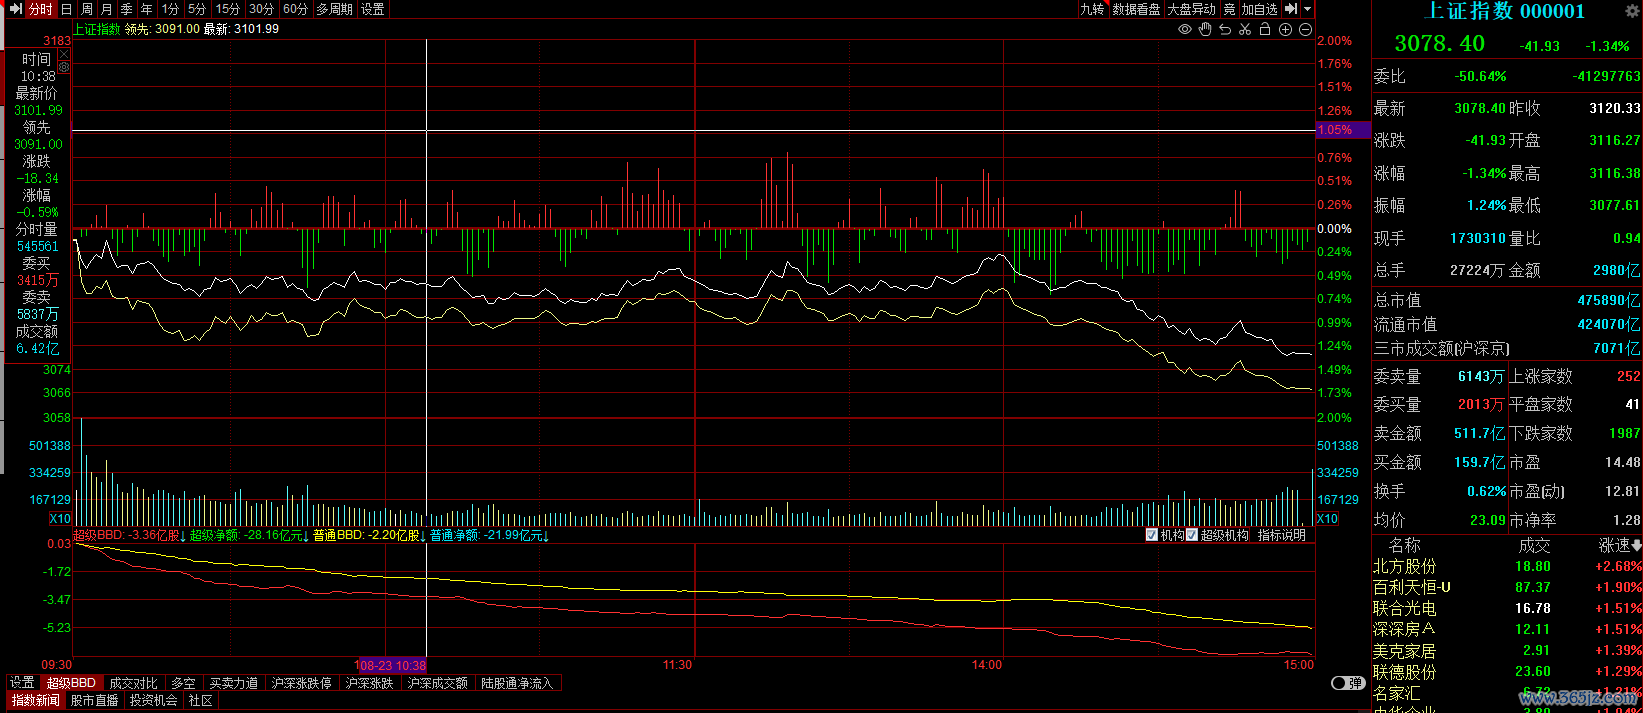Click the arrow-to-bar icon beside 加自选
1643x713 pixels.
1291,9
